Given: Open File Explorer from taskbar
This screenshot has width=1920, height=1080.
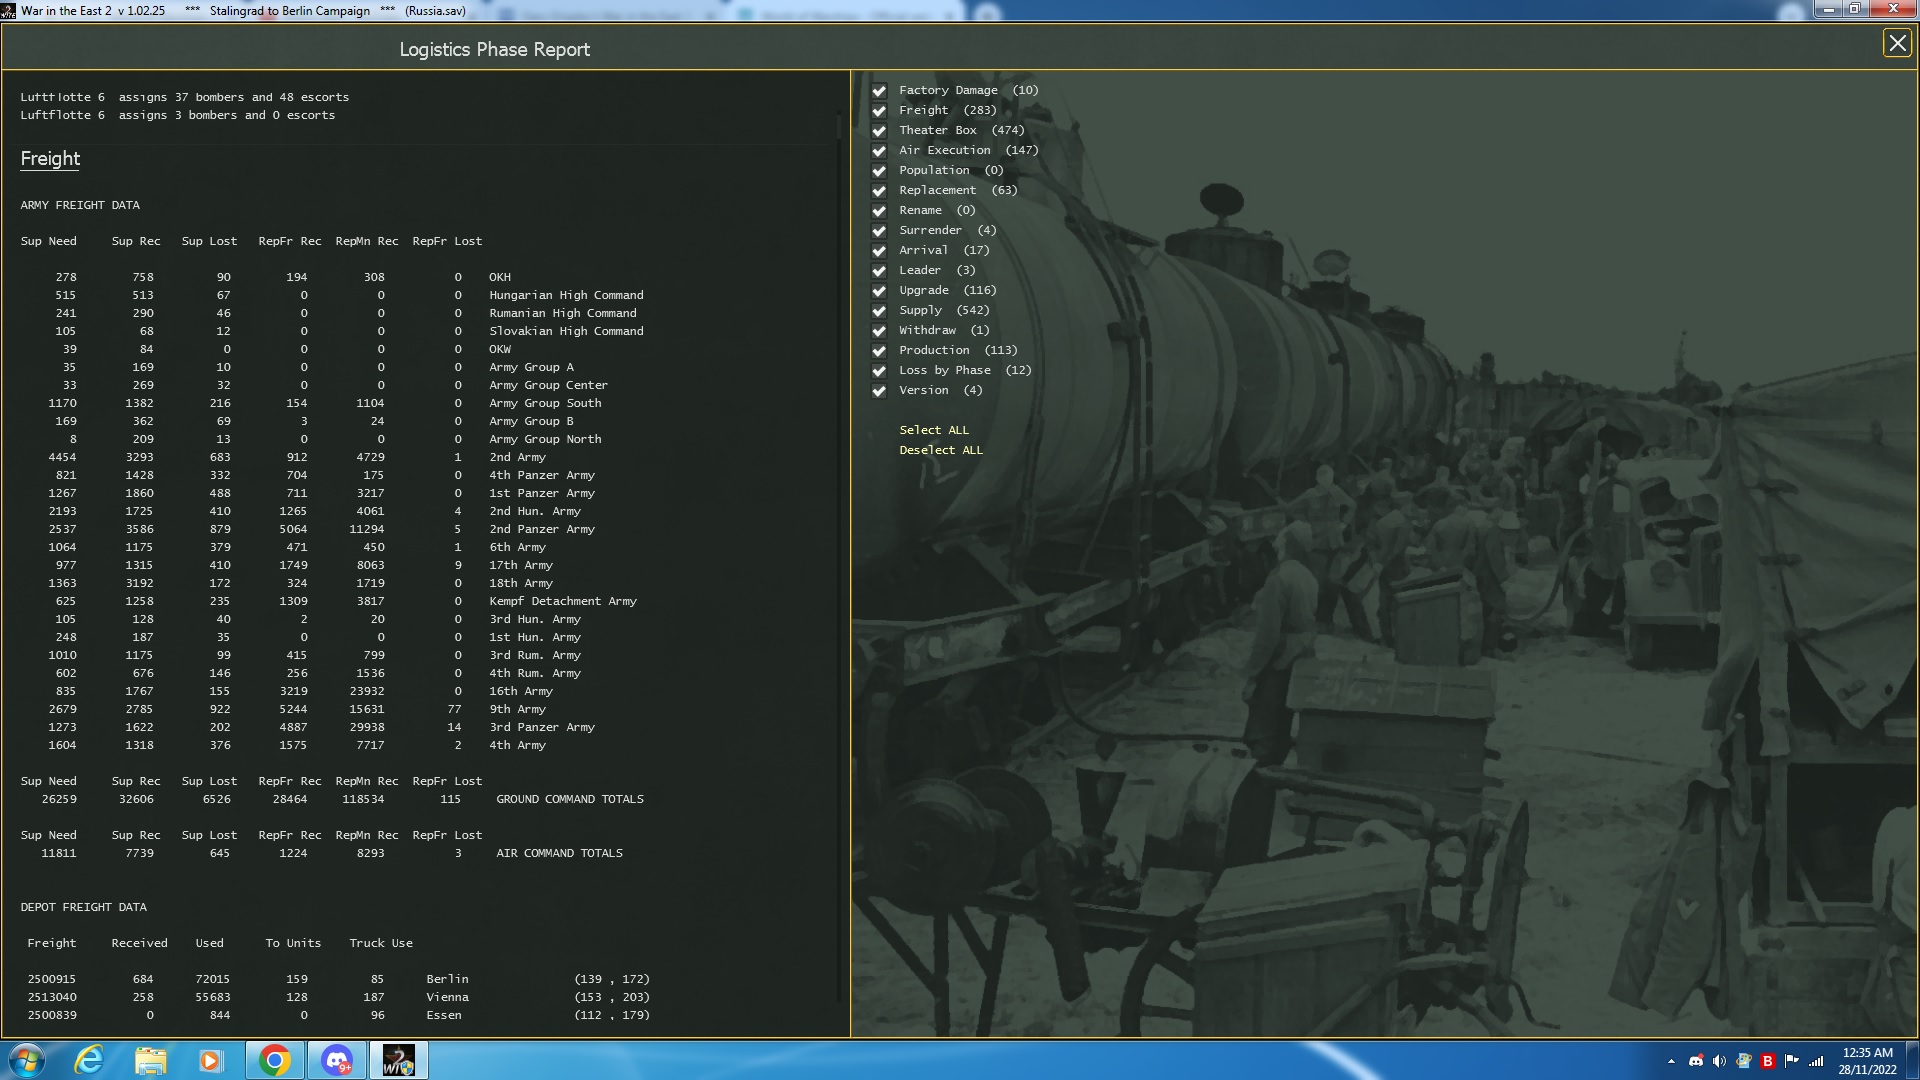Looking at the screenshot, I should [x=150, y=1060].
